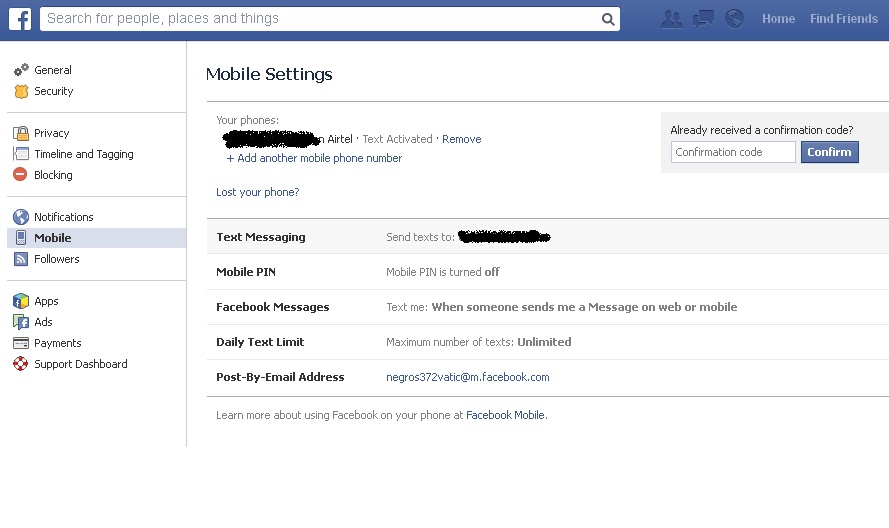Screen dimensions: 889x528
Task: Click the Payments card icon
Action: [x=21, y=343]
